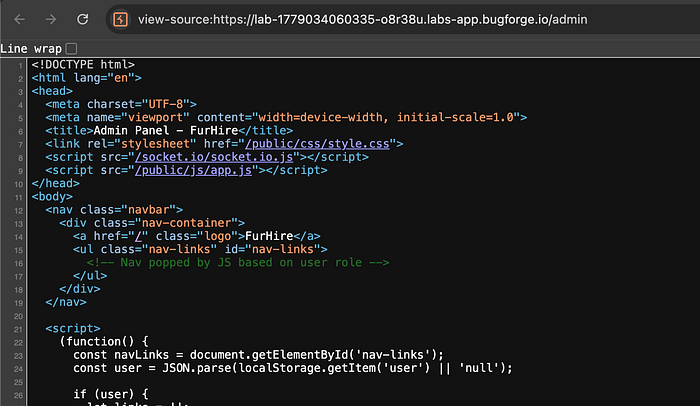Focus the address bar URL field
Image resolution: width=700 pixels, height=406 pixels.
(362, 20)
